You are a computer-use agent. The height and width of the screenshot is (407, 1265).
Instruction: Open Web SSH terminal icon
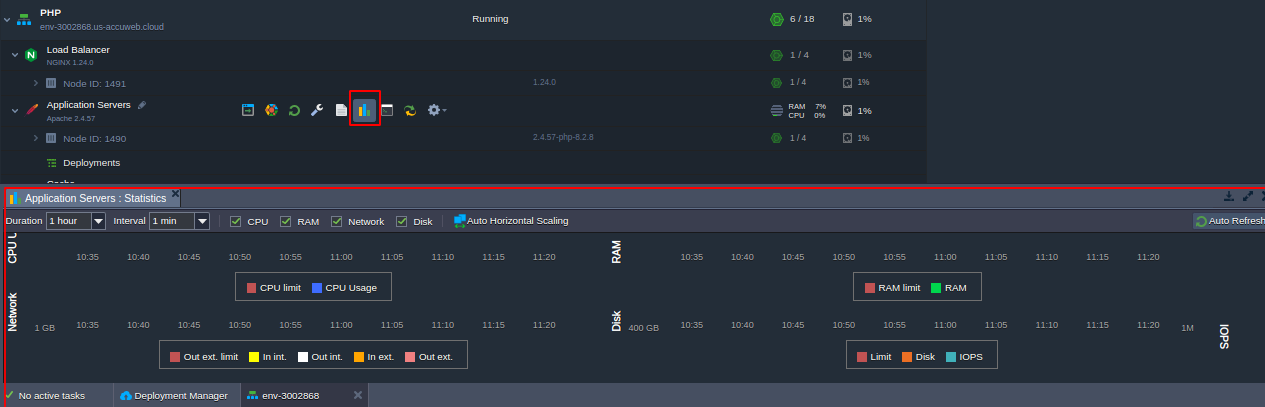tap(387, 110)
